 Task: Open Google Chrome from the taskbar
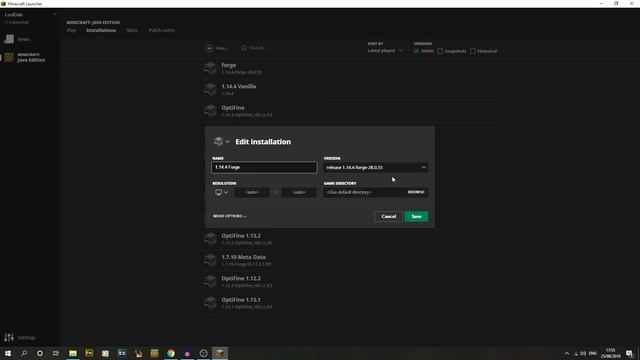[x=171, y=353]
